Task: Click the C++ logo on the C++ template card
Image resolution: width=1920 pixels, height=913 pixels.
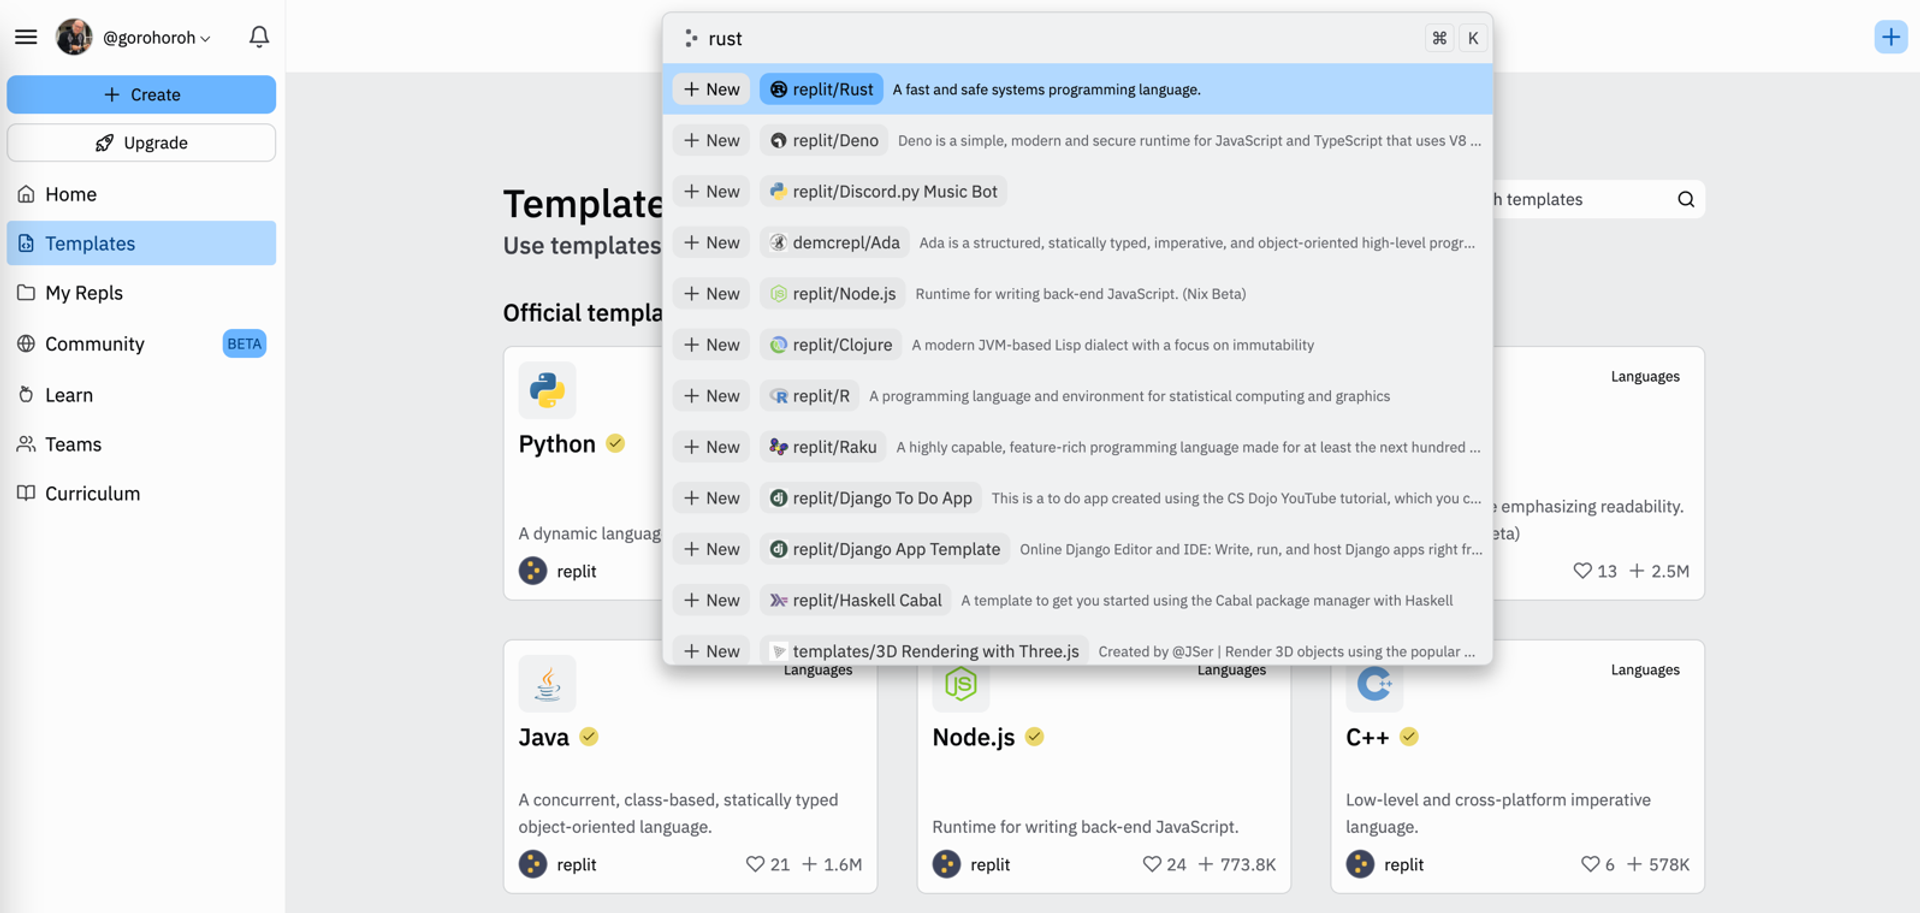Action: tap(1375, 683)
